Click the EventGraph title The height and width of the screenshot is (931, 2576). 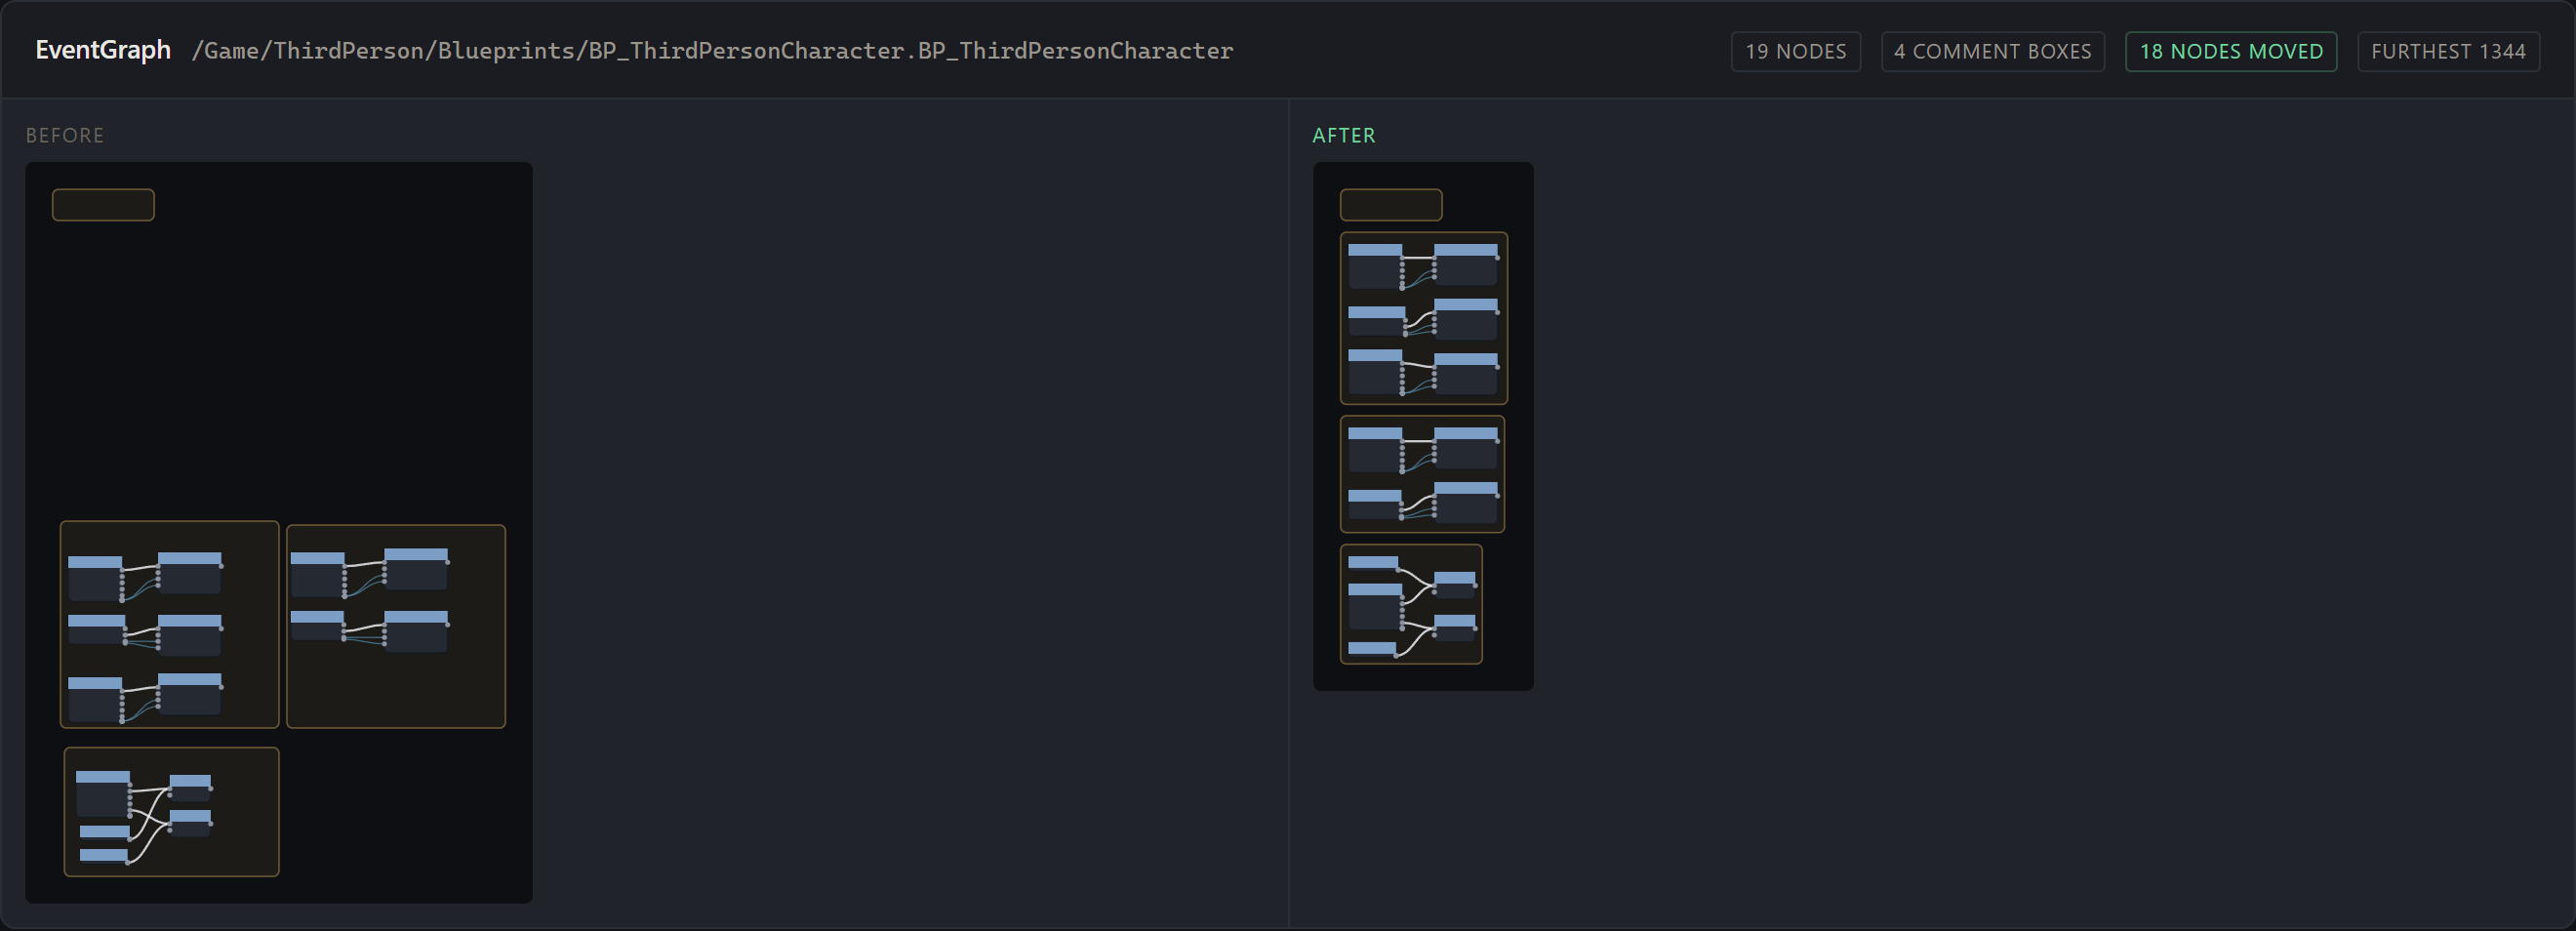[x=103, y=50]
